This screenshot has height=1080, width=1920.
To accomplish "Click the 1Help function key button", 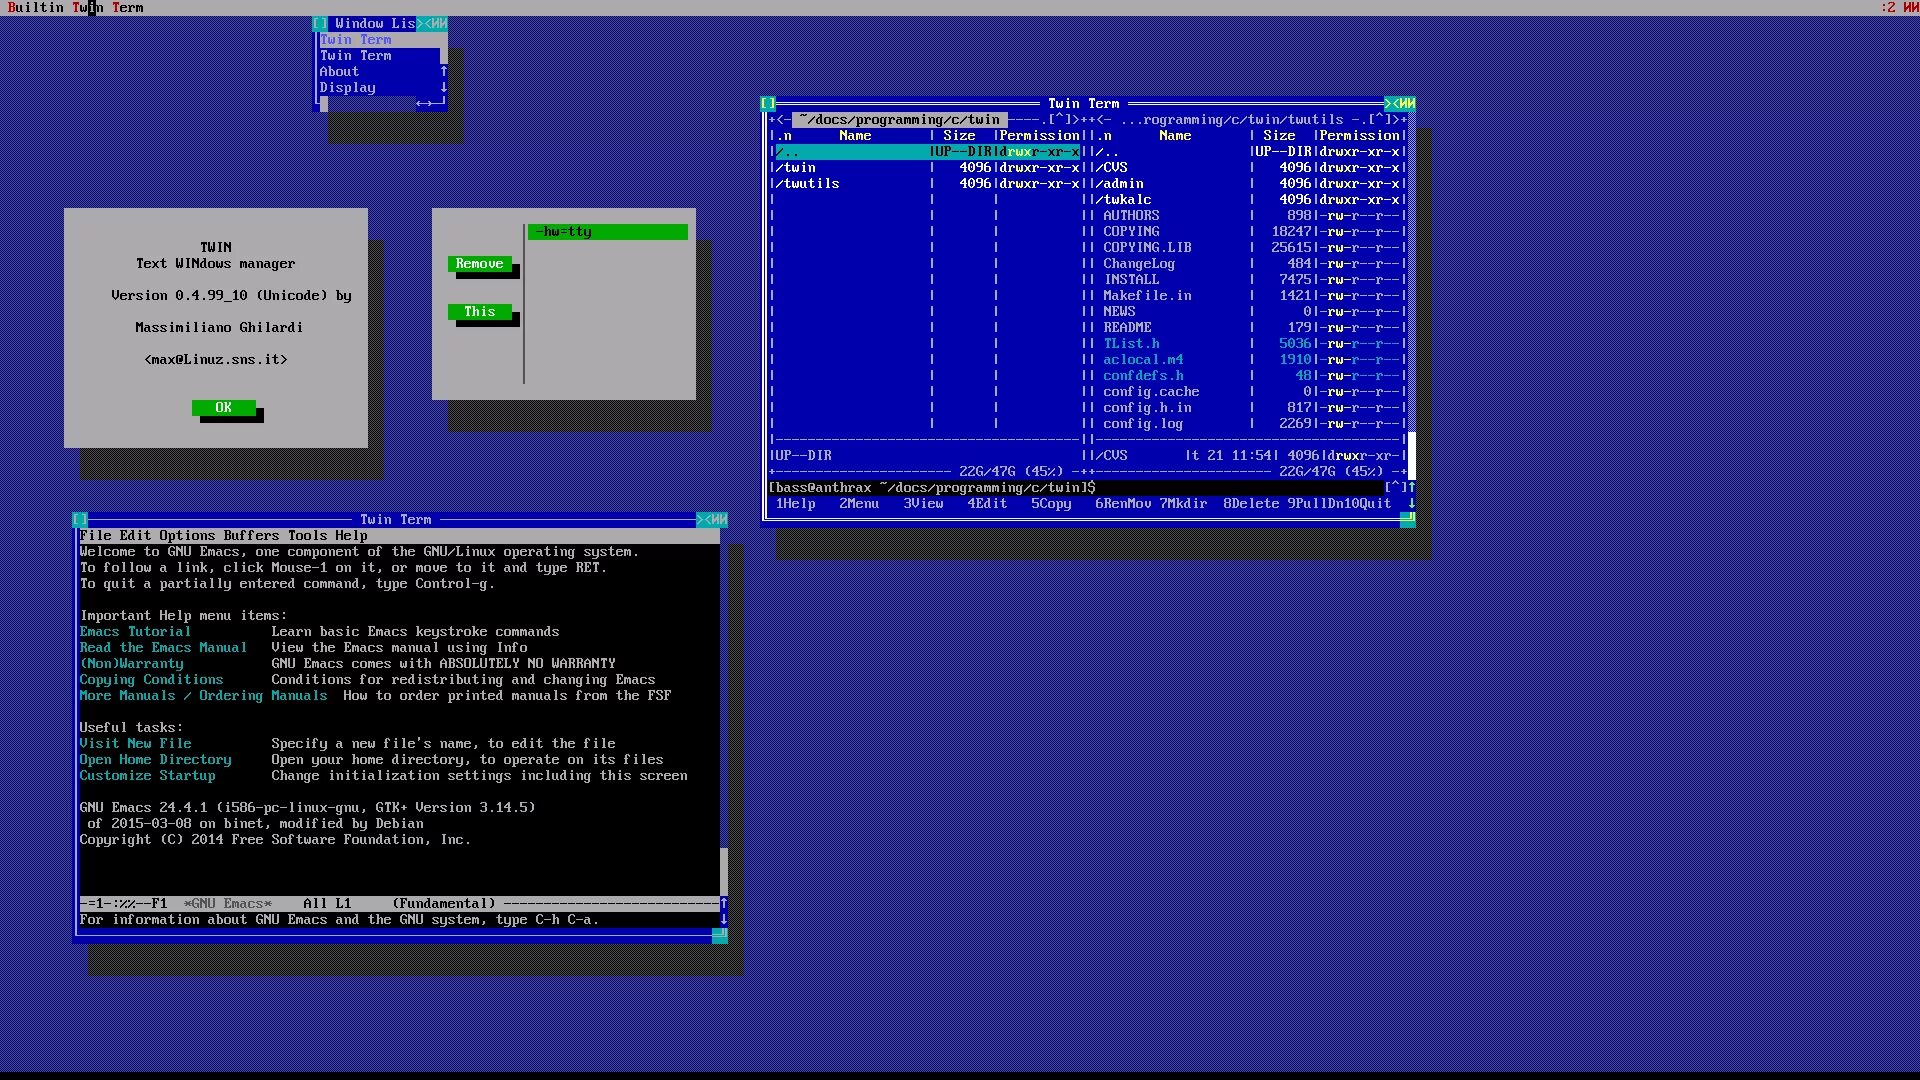I will pyautogui.click(x=796, y=503).
